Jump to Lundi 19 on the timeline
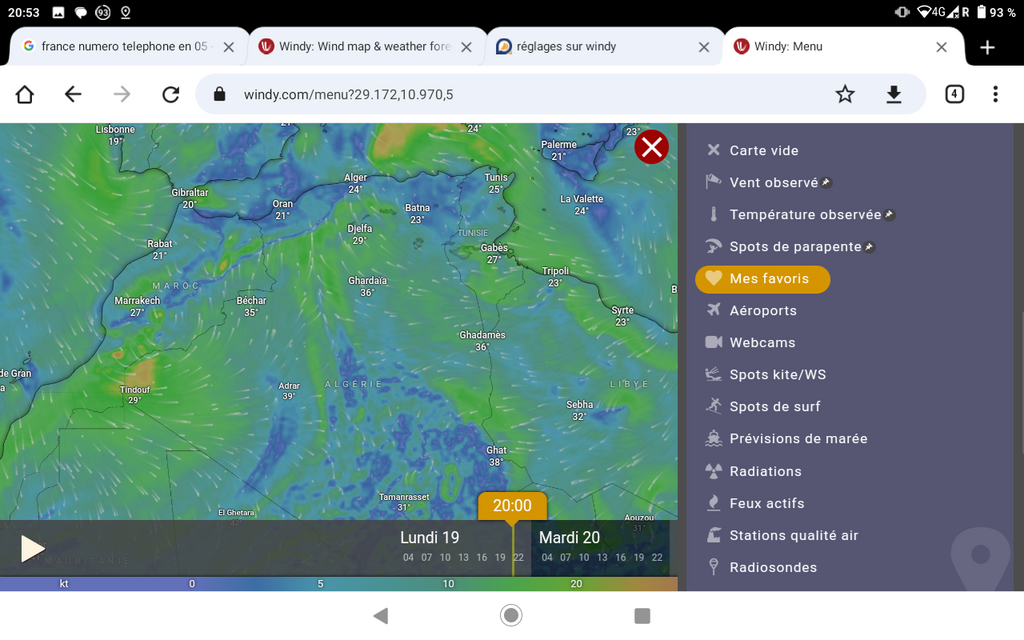The width and height of the screenshot is (1024, 640). tap(429, 537)
